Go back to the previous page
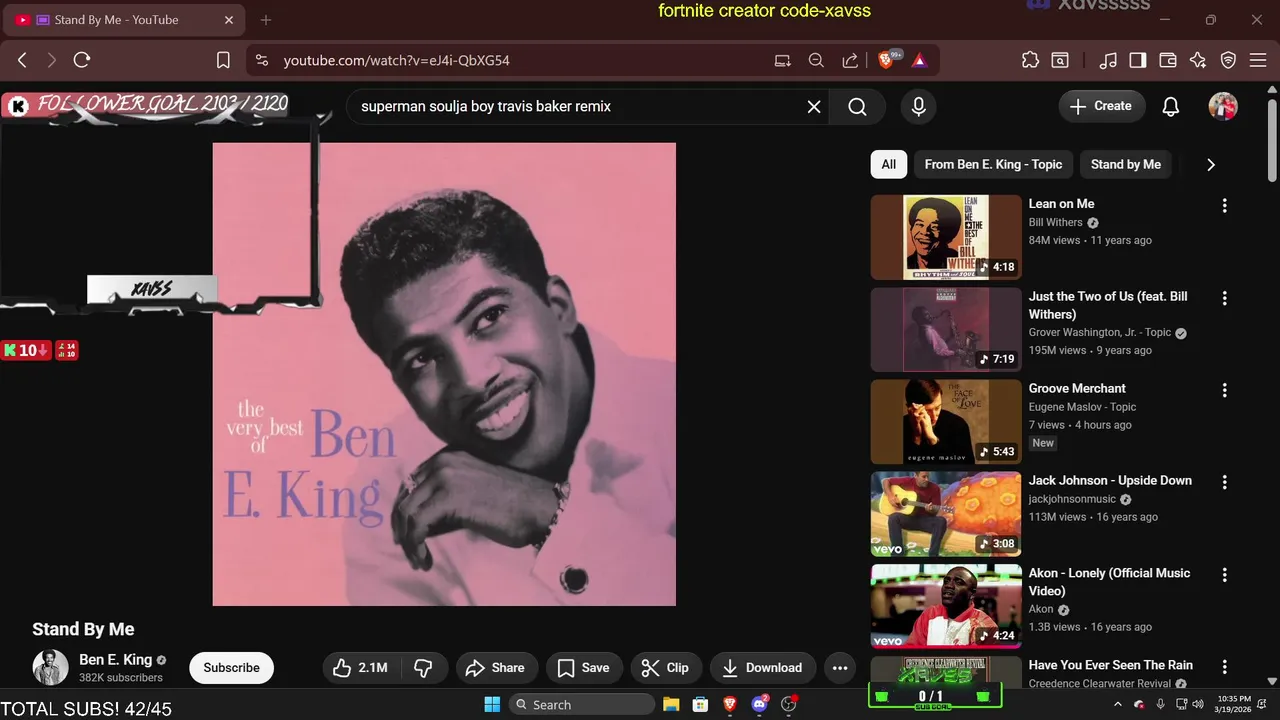This screenshot has height=720, width=1280. point(22,60)
